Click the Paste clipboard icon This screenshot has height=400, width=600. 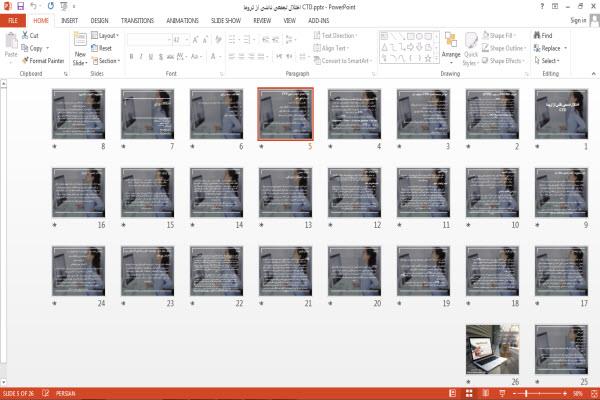point(11,41)
